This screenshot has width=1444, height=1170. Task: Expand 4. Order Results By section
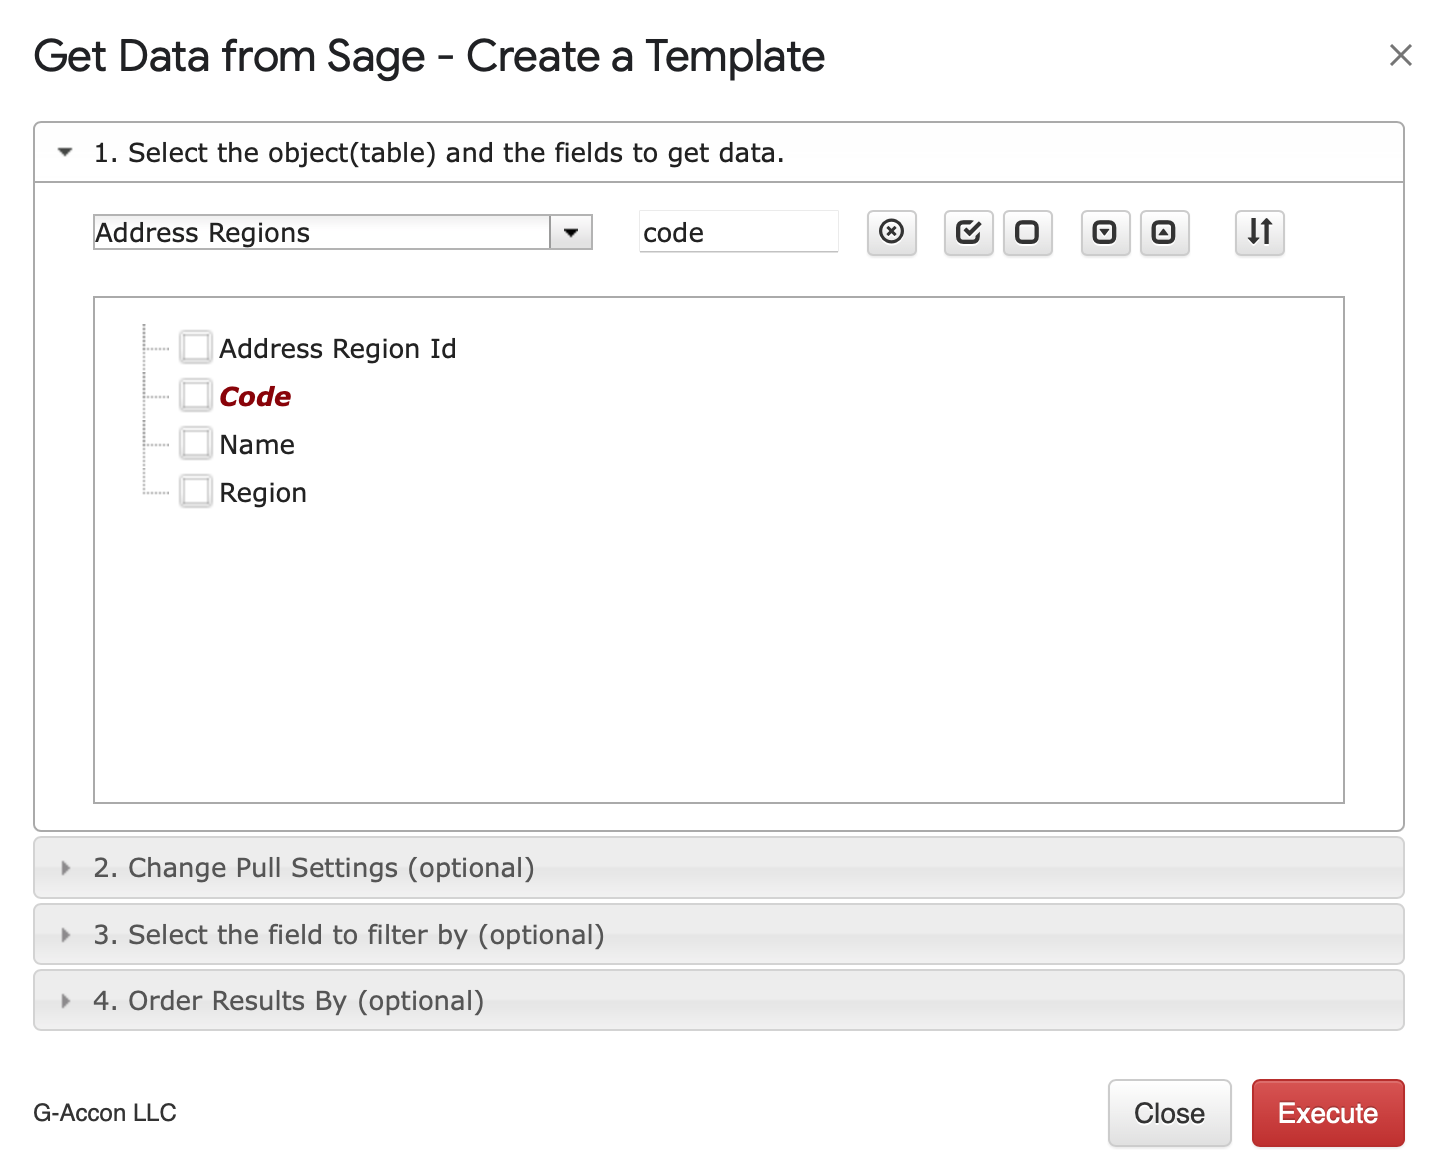click(719, 1001)
